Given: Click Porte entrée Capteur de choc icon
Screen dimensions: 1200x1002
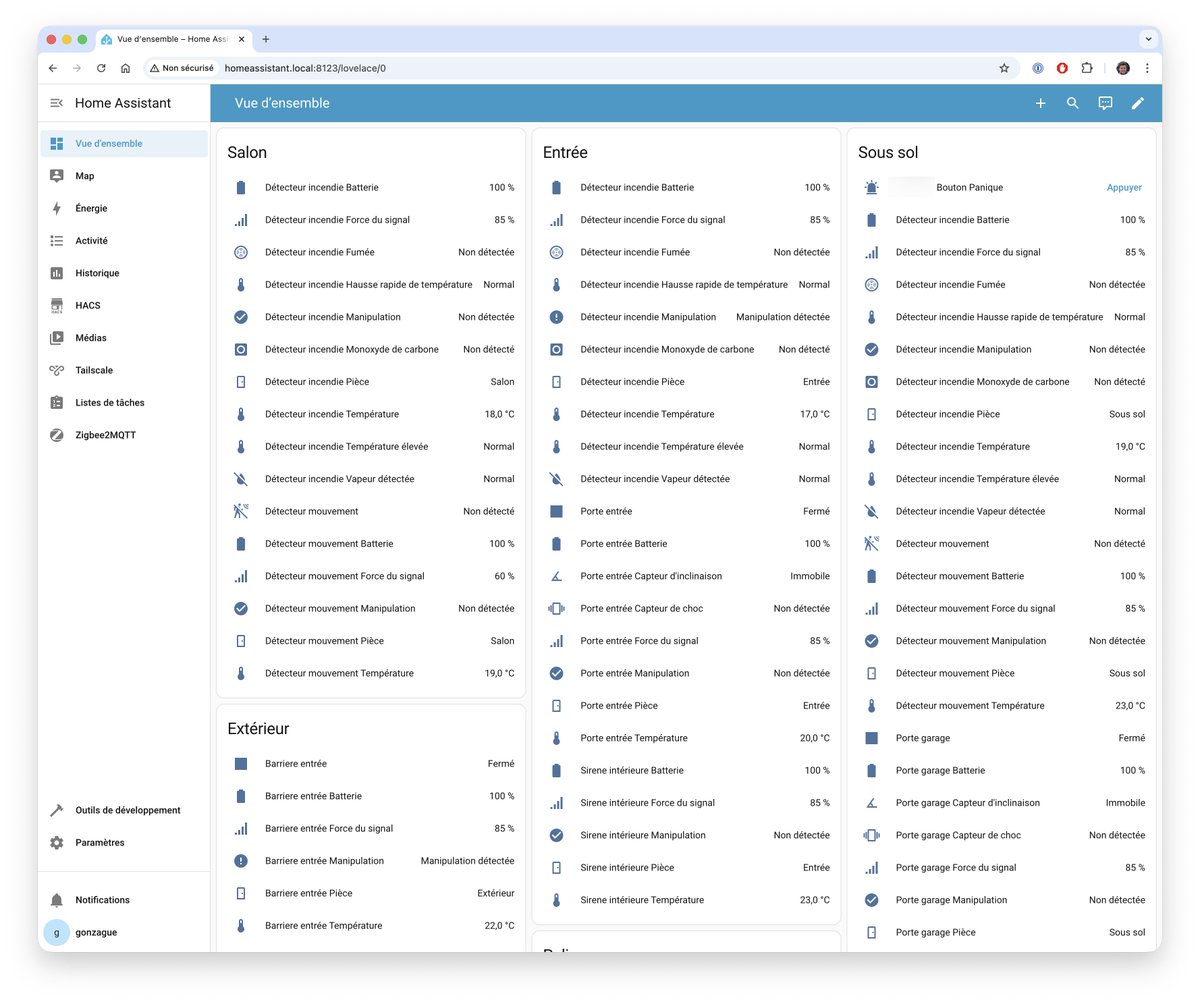Looking at the screenshot, I should (x=557, y=608).
